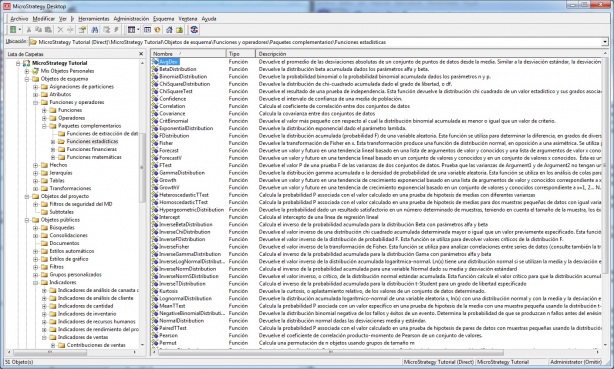Click the up one folder toolbar icon
The image size is (614, 369).
[x=179, y=30]
